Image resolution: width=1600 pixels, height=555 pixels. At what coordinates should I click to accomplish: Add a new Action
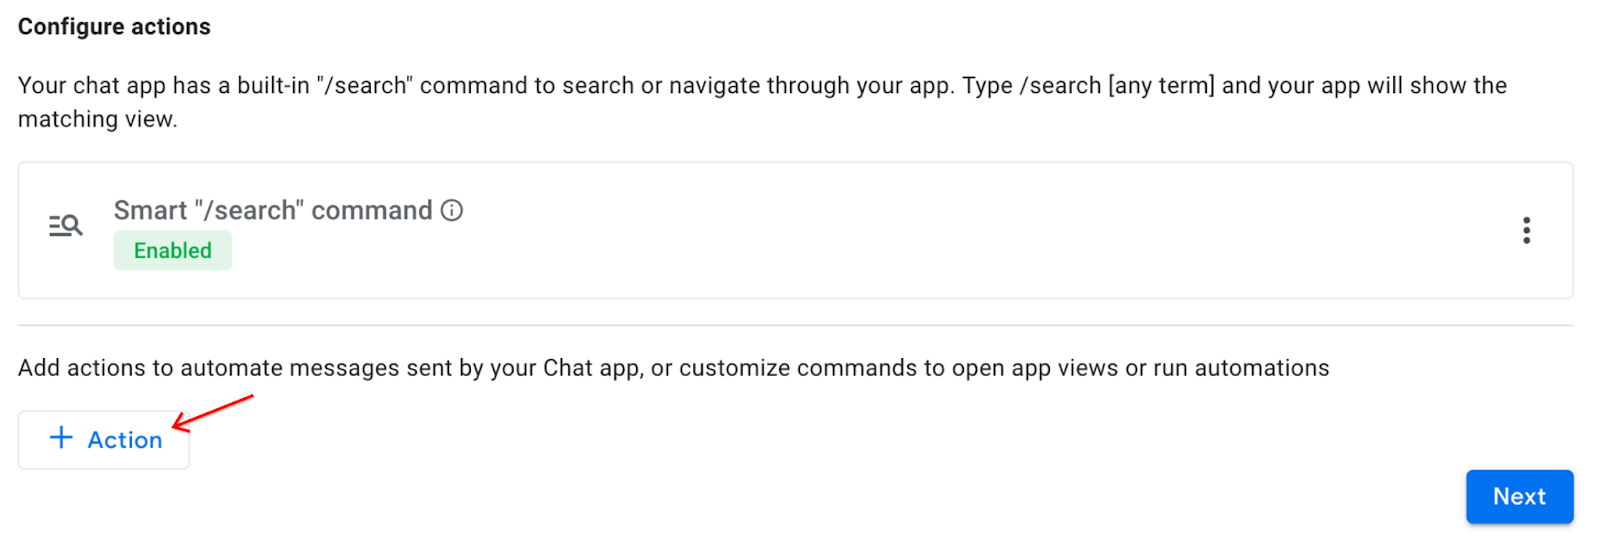click(x=104, y=440)
